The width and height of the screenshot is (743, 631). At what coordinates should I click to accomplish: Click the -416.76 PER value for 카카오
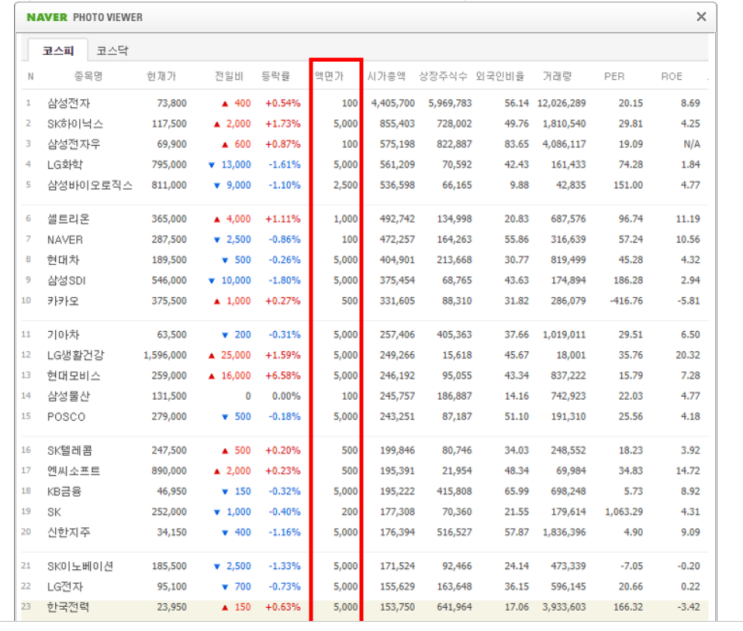tap(626, 301)
